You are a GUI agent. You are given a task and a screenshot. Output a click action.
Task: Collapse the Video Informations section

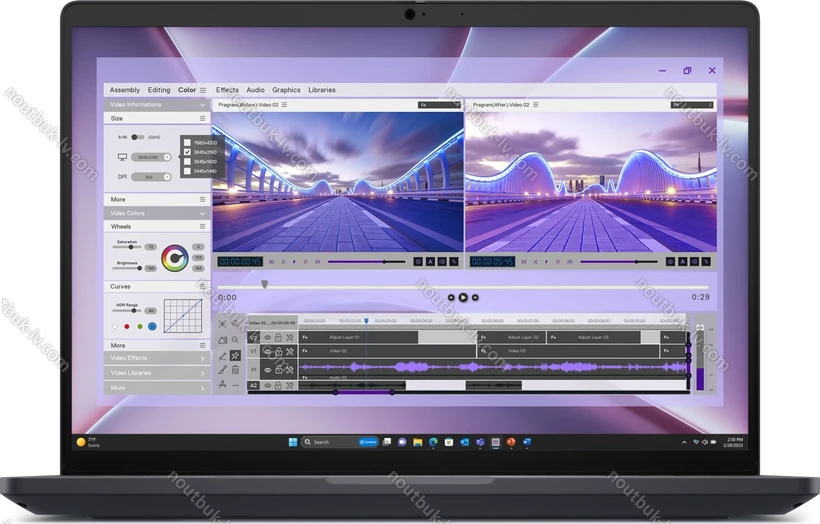(x=202, y=104)
